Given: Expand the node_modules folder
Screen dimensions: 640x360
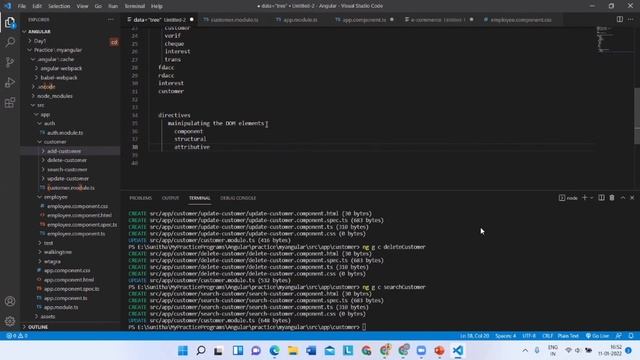Looking at the screenshot, I should [x=55, y=96].
